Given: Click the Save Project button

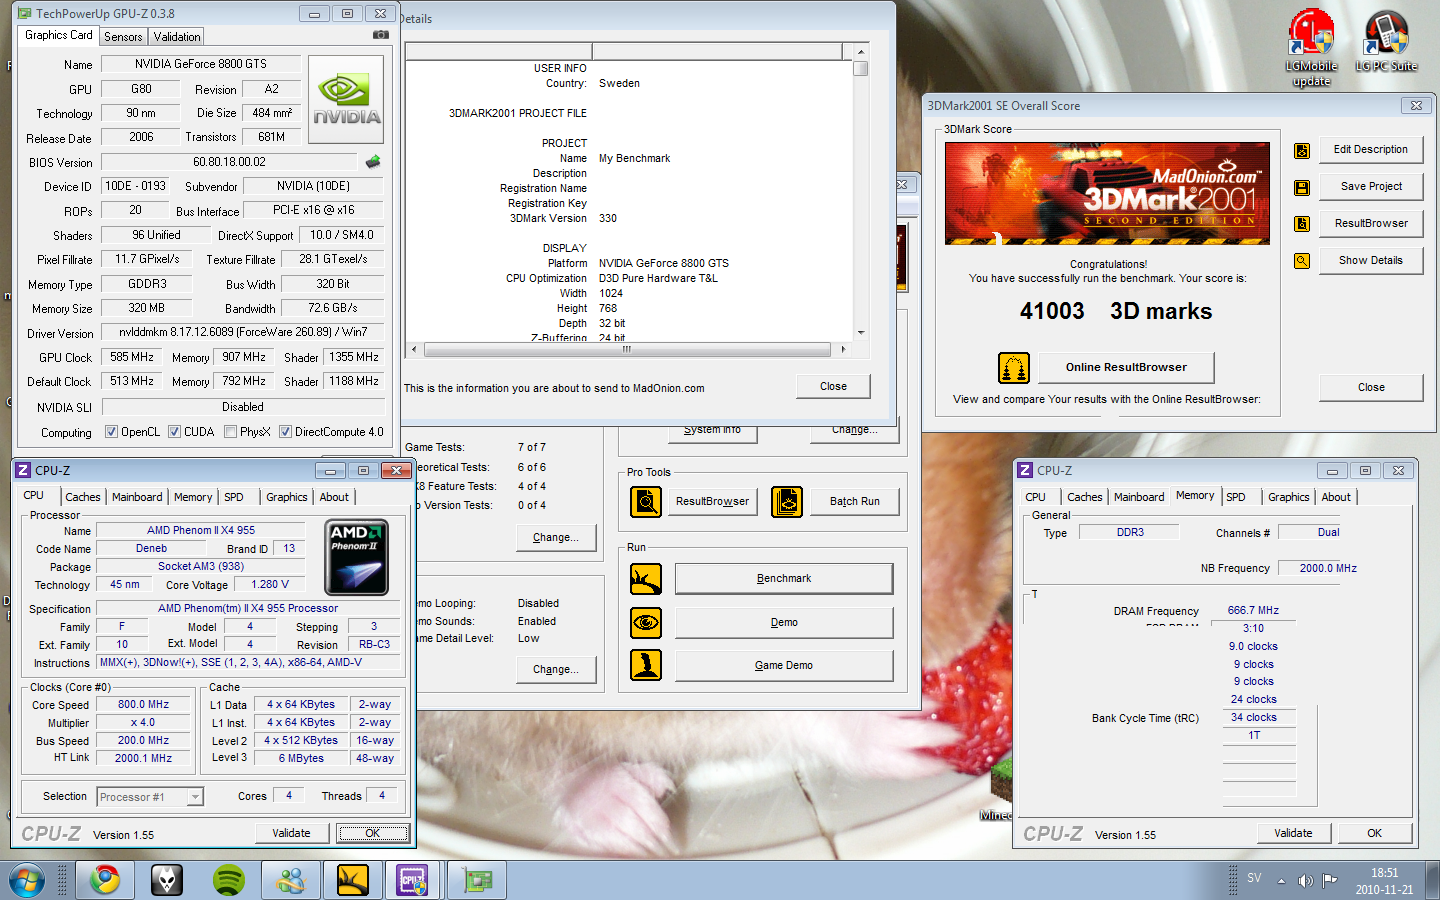Looking at the screenshot, I should click(x=1371, y=186).
